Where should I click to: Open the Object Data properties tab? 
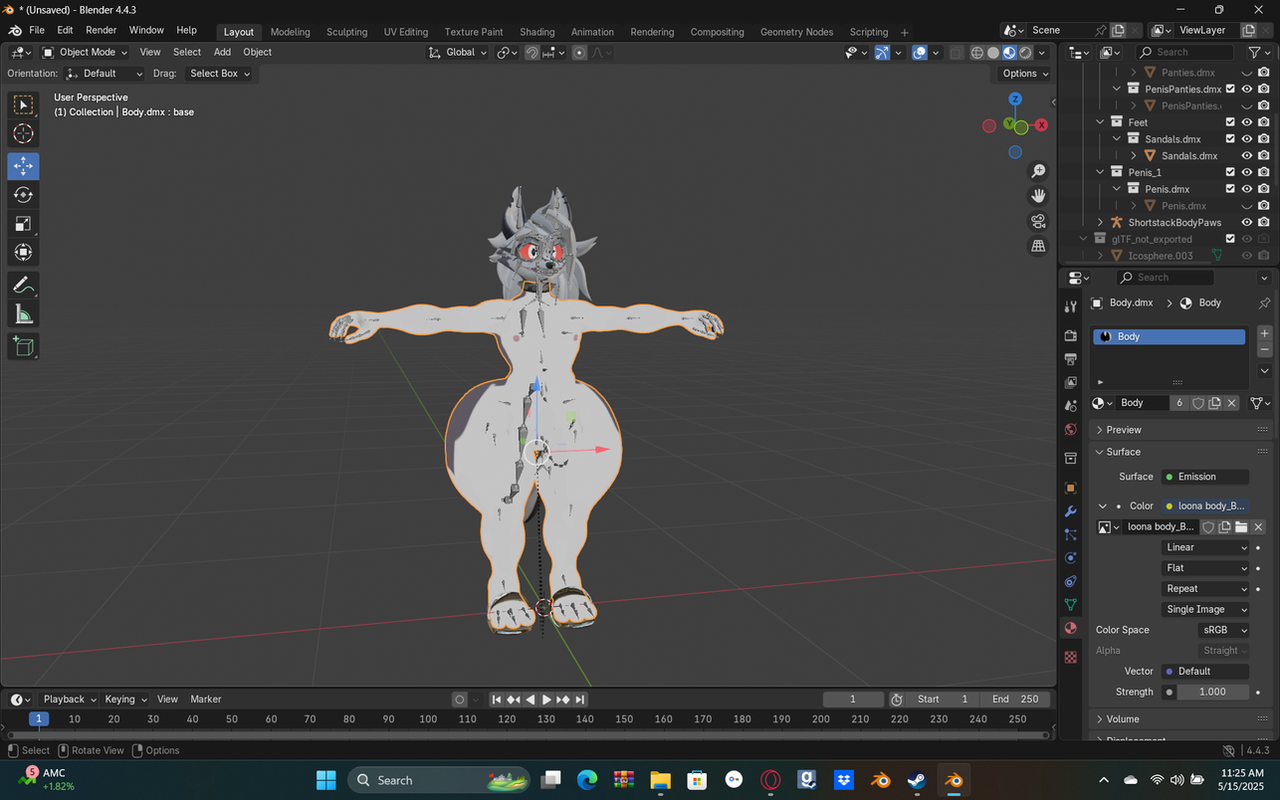(1071, 605)
